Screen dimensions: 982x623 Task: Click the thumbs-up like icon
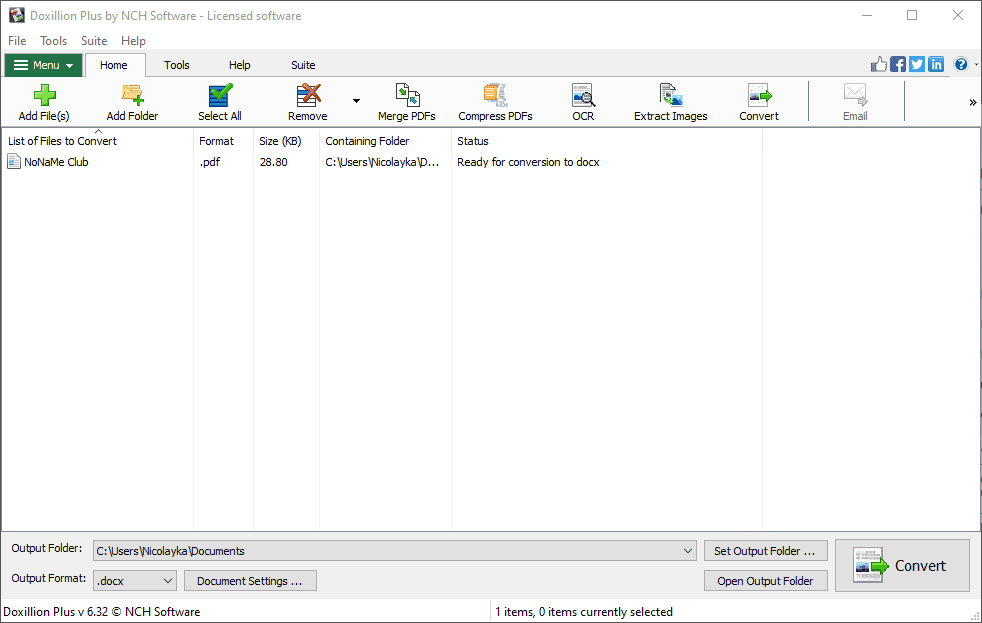tap(879, 64)
